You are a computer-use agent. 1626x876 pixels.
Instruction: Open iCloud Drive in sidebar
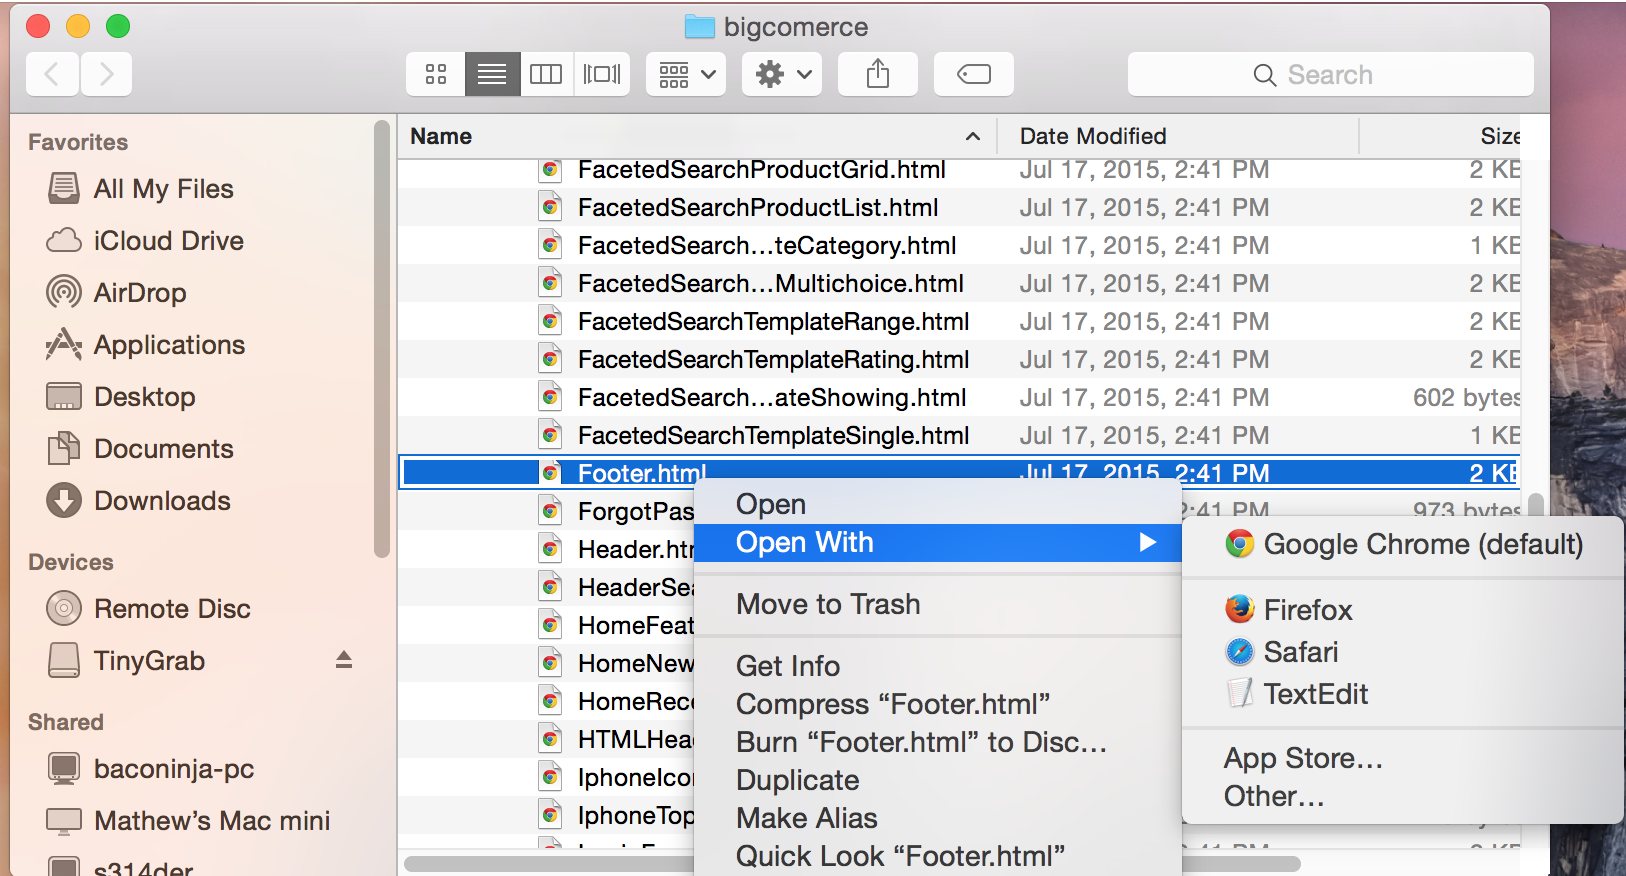tap(146, 241)
